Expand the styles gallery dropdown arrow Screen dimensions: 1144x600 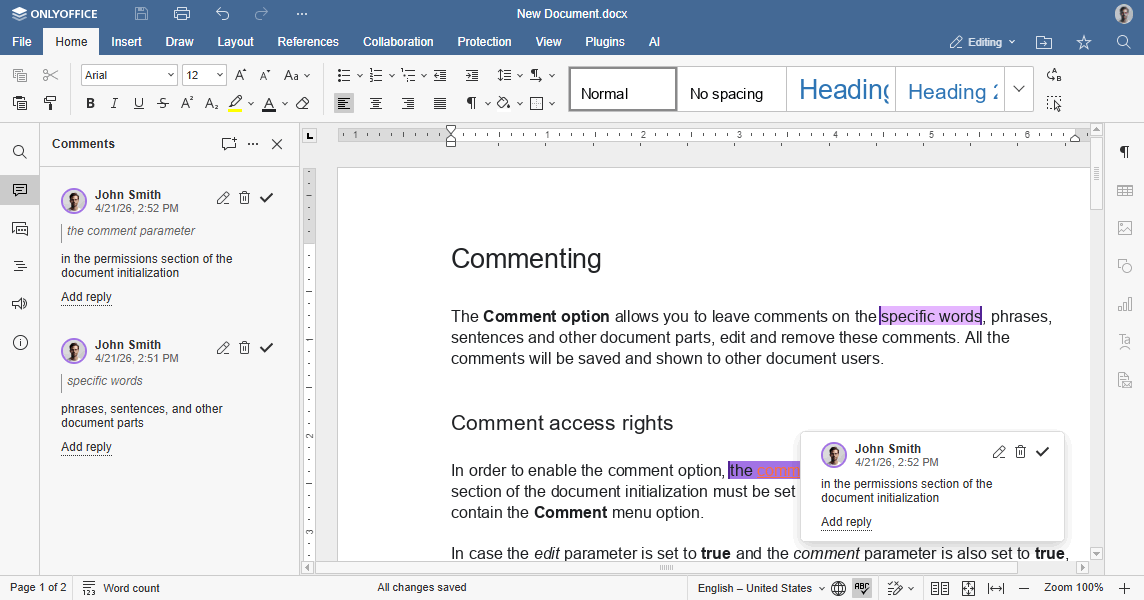click(1019, 89)
